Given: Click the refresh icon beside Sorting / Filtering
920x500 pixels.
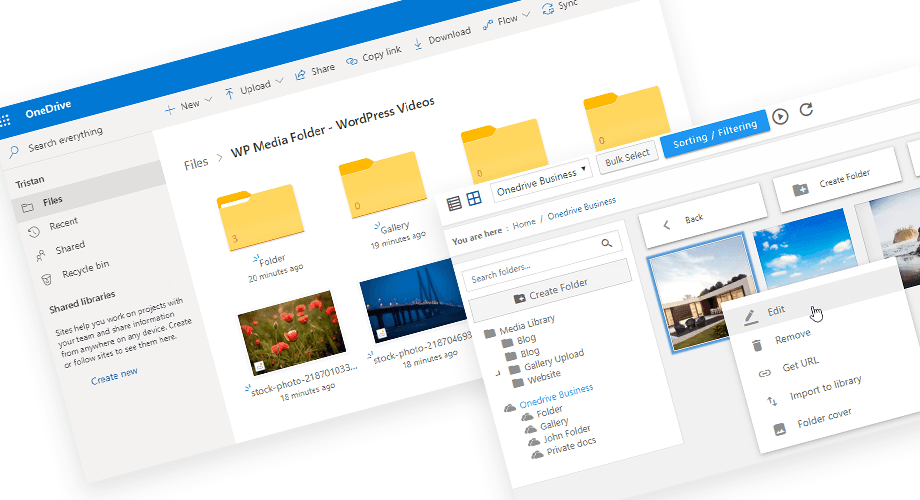Looking at the screenshot, I should (806, 110).
